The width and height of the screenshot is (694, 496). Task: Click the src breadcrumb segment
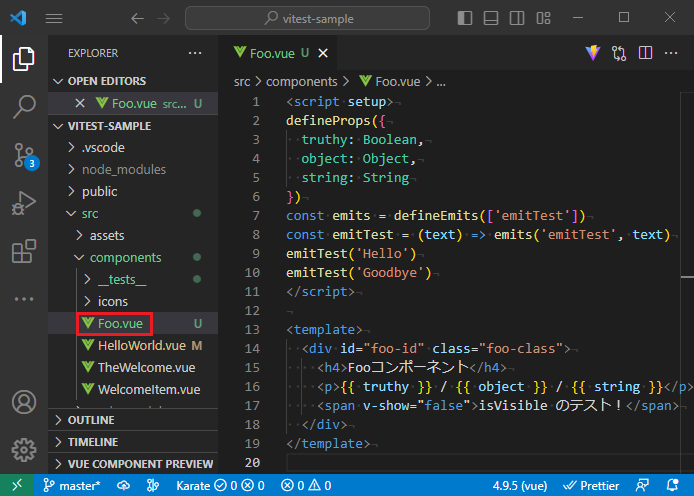point(242,81)
